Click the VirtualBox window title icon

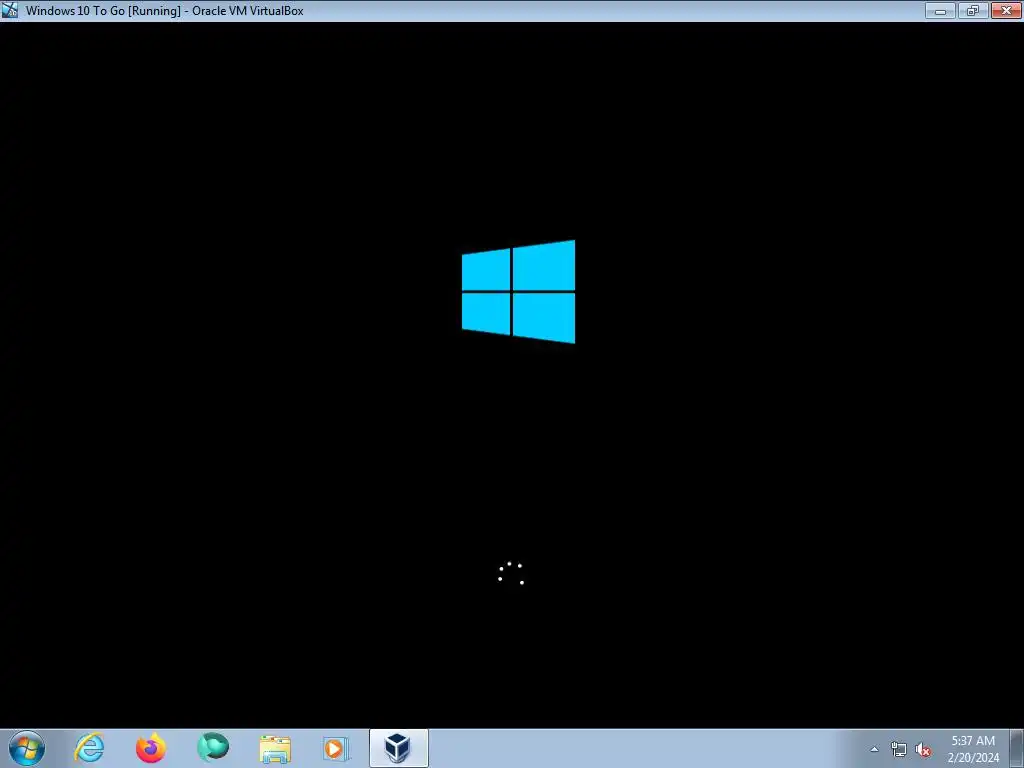pyautogui.click(x=10, y=10)
